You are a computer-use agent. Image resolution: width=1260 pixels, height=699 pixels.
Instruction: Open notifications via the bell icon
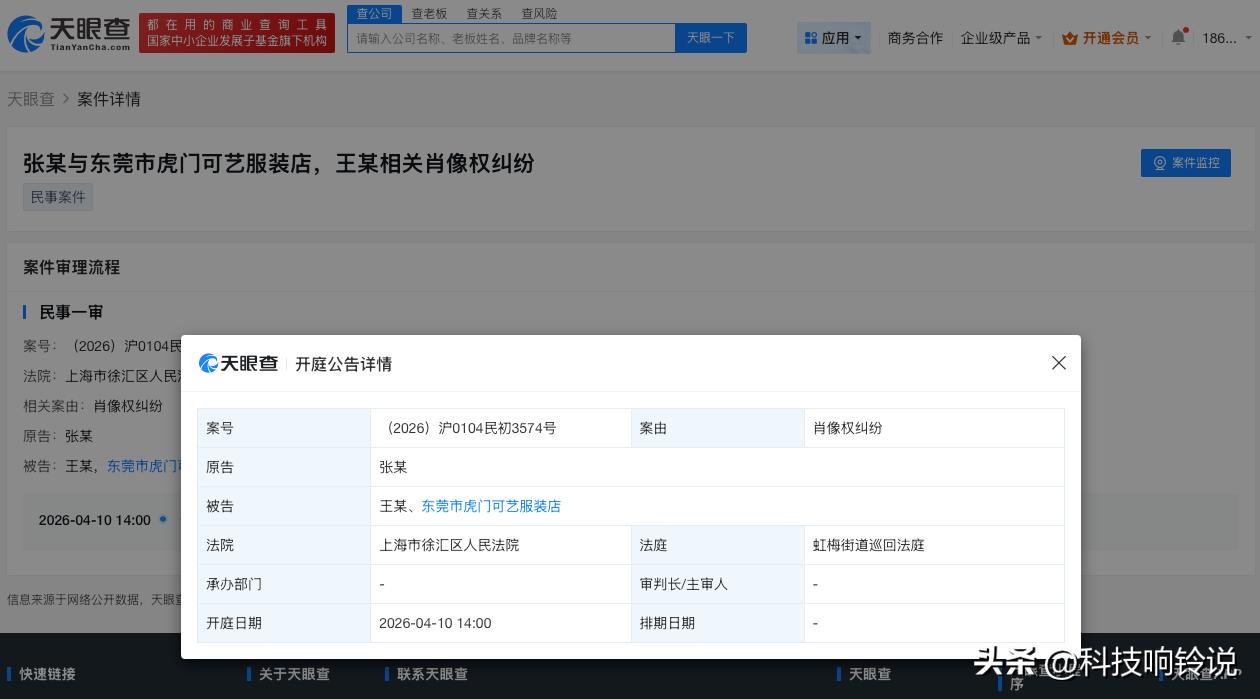coord(1178,37)
